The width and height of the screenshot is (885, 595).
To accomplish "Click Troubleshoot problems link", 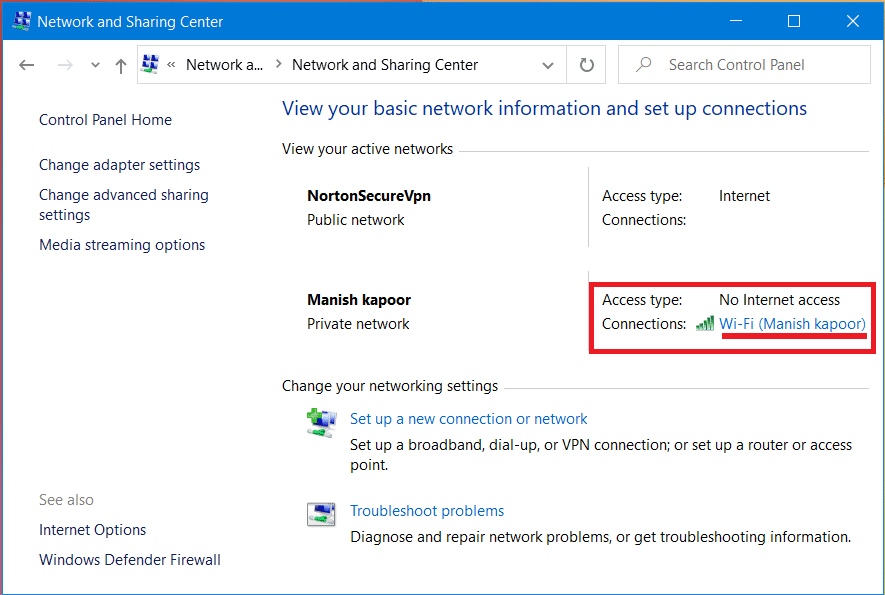I will [x=427, y=511].
